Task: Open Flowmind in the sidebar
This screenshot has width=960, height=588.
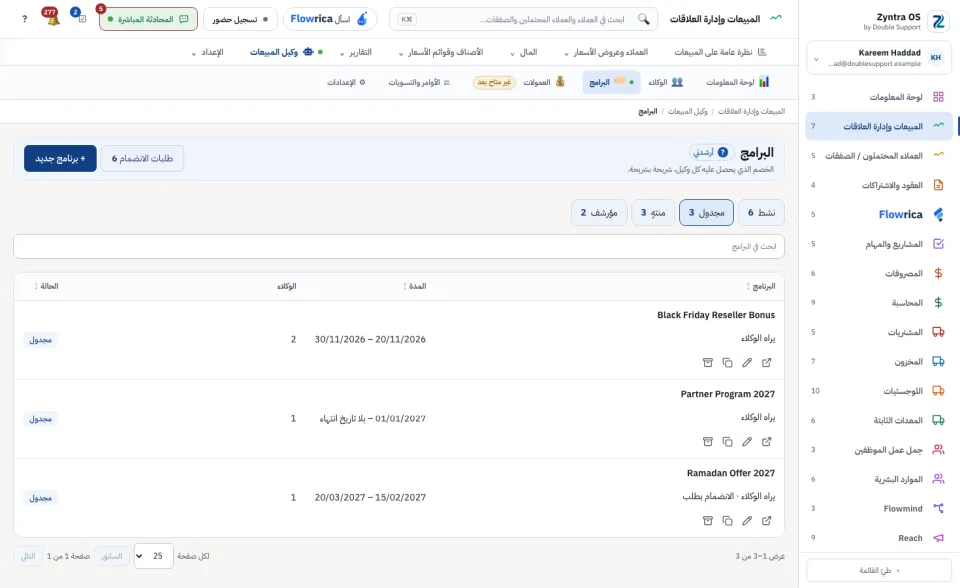Action: (x=879, y=508)
